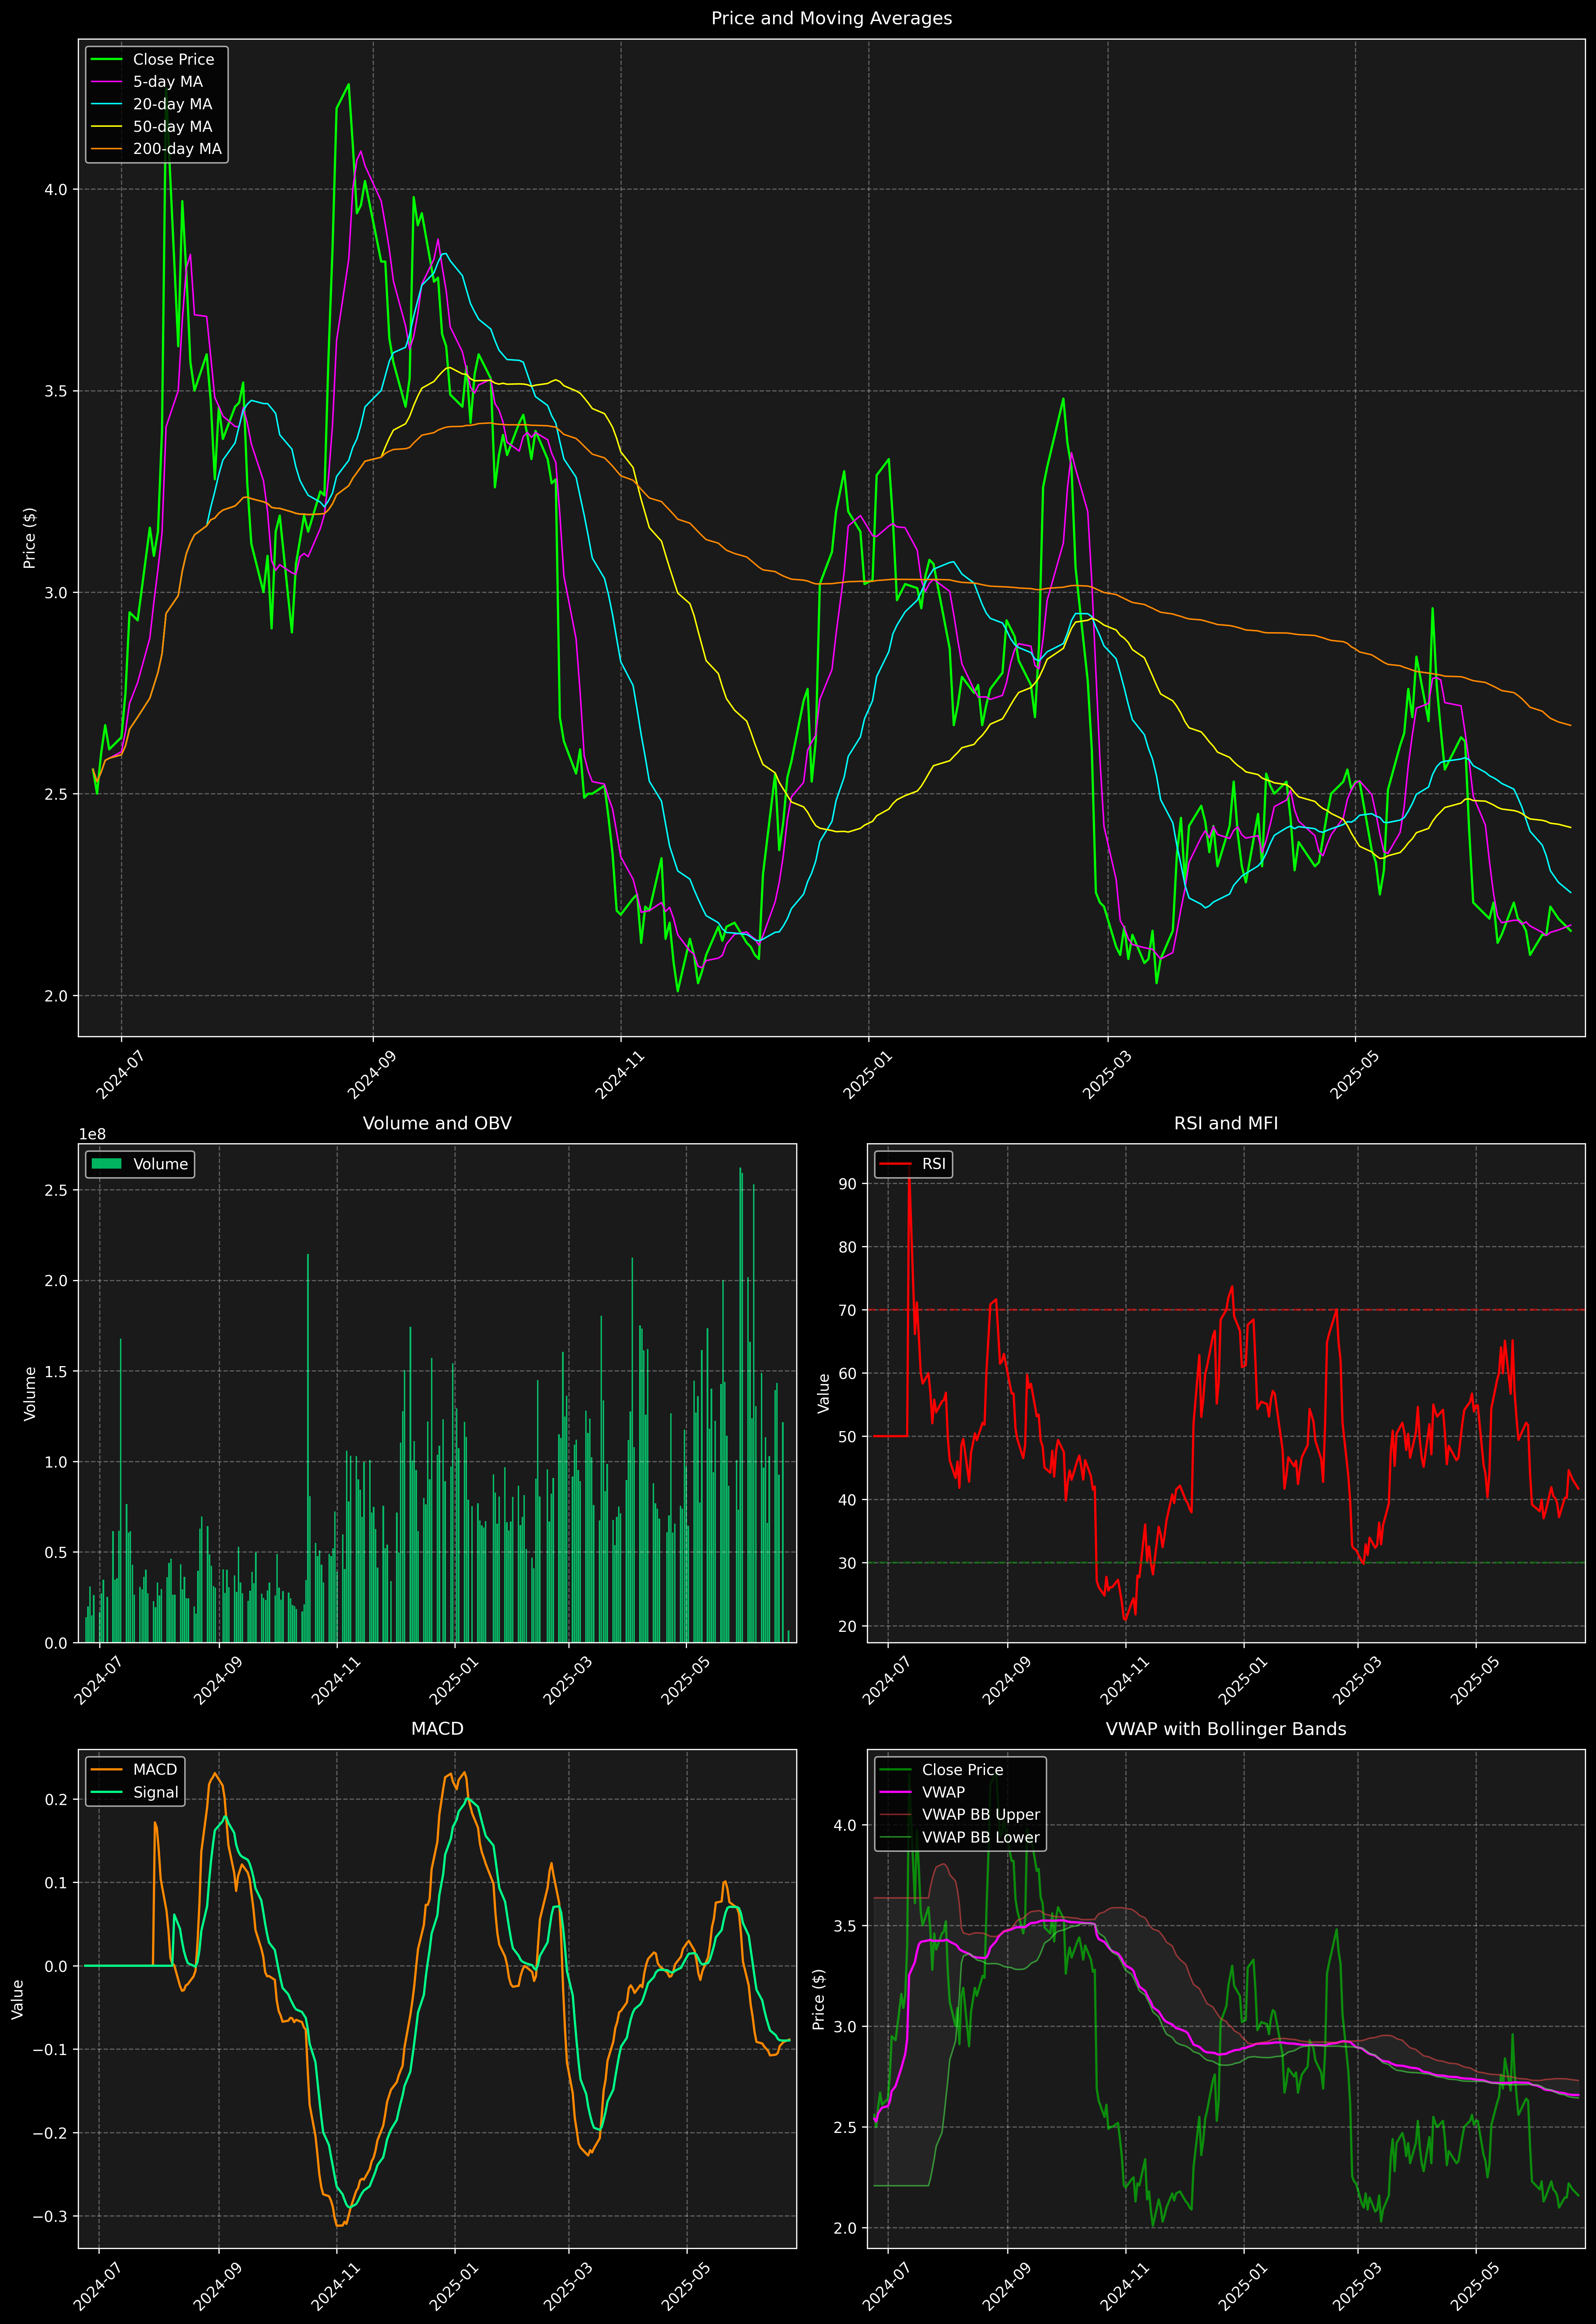Click the red RSI line sample in the legend

895,1164
